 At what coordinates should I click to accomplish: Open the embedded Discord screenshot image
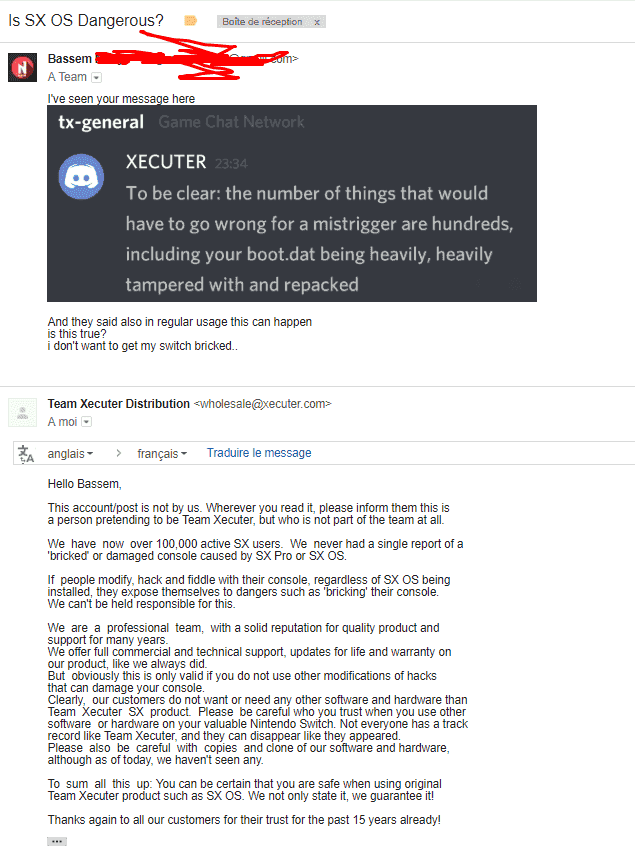(x=292, y=204)
